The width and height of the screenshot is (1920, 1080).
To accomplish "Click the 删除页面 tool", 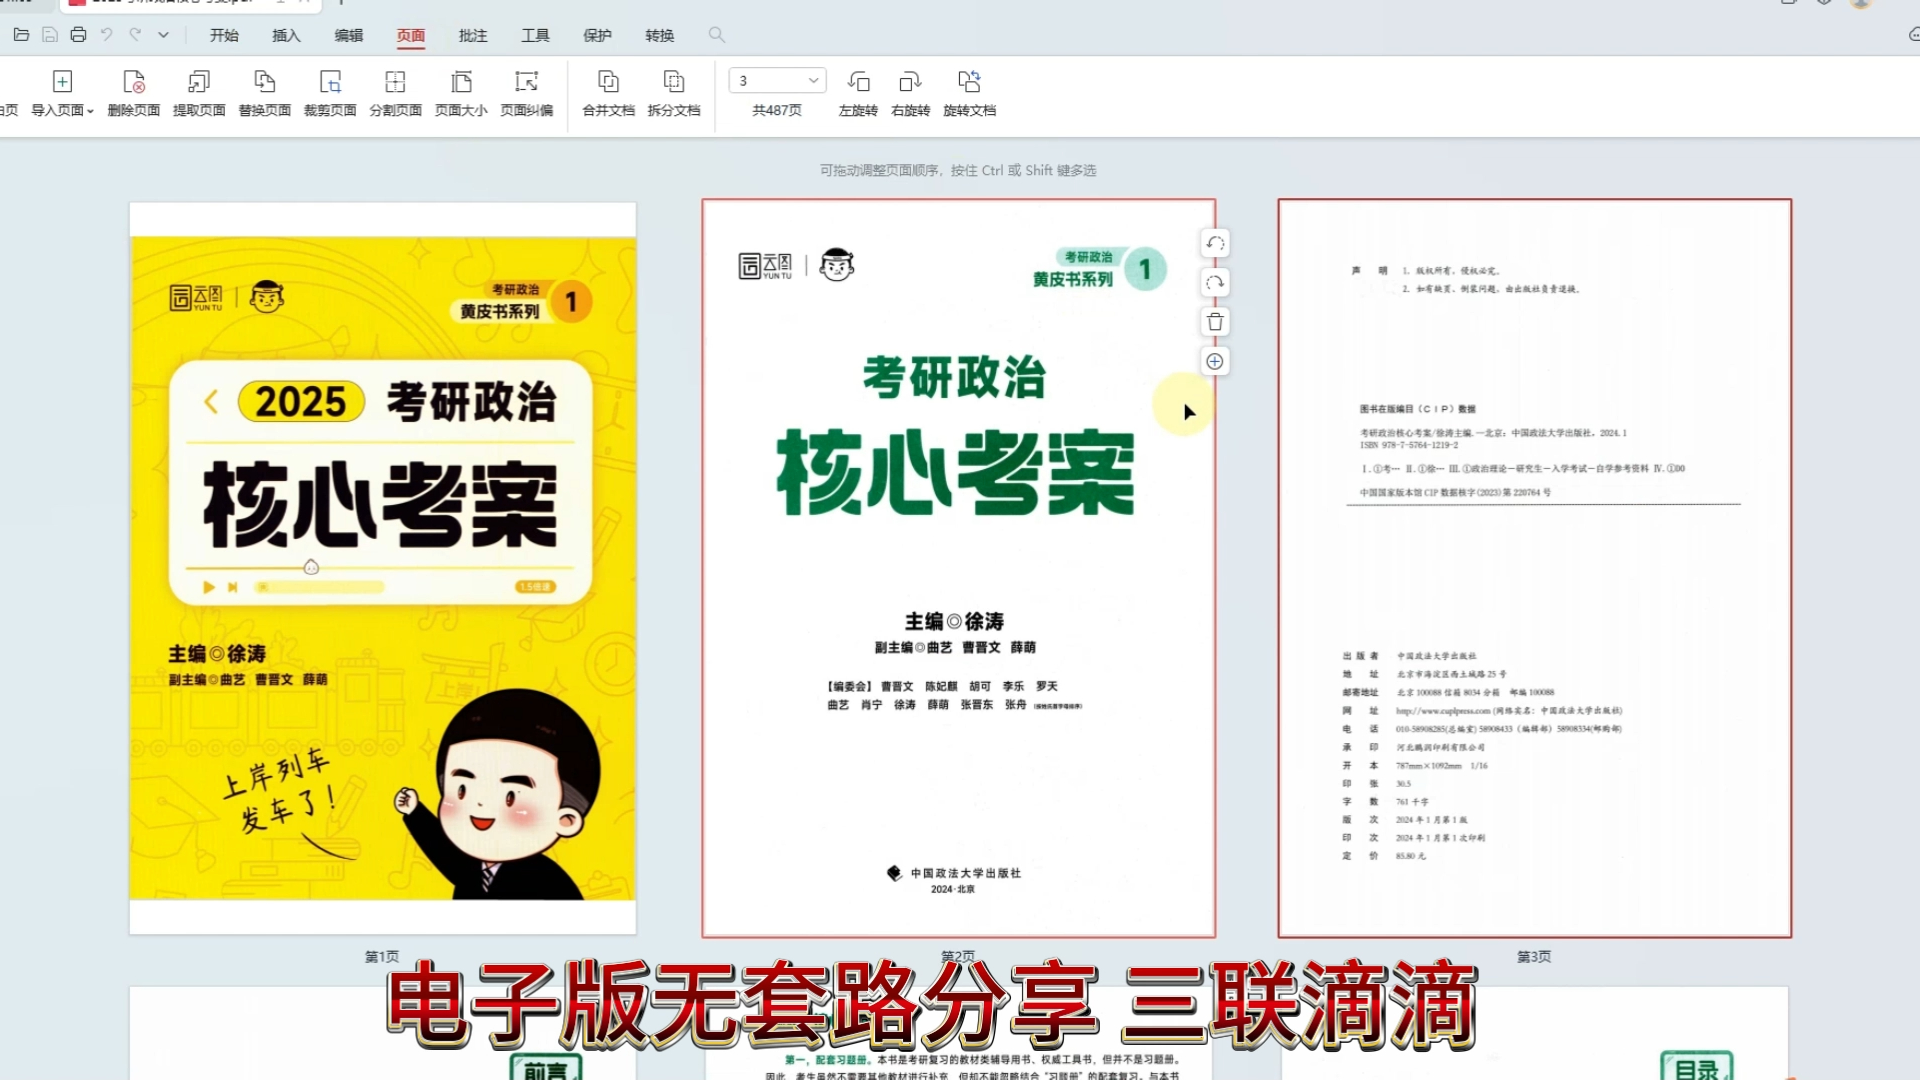I will point(134,94).
